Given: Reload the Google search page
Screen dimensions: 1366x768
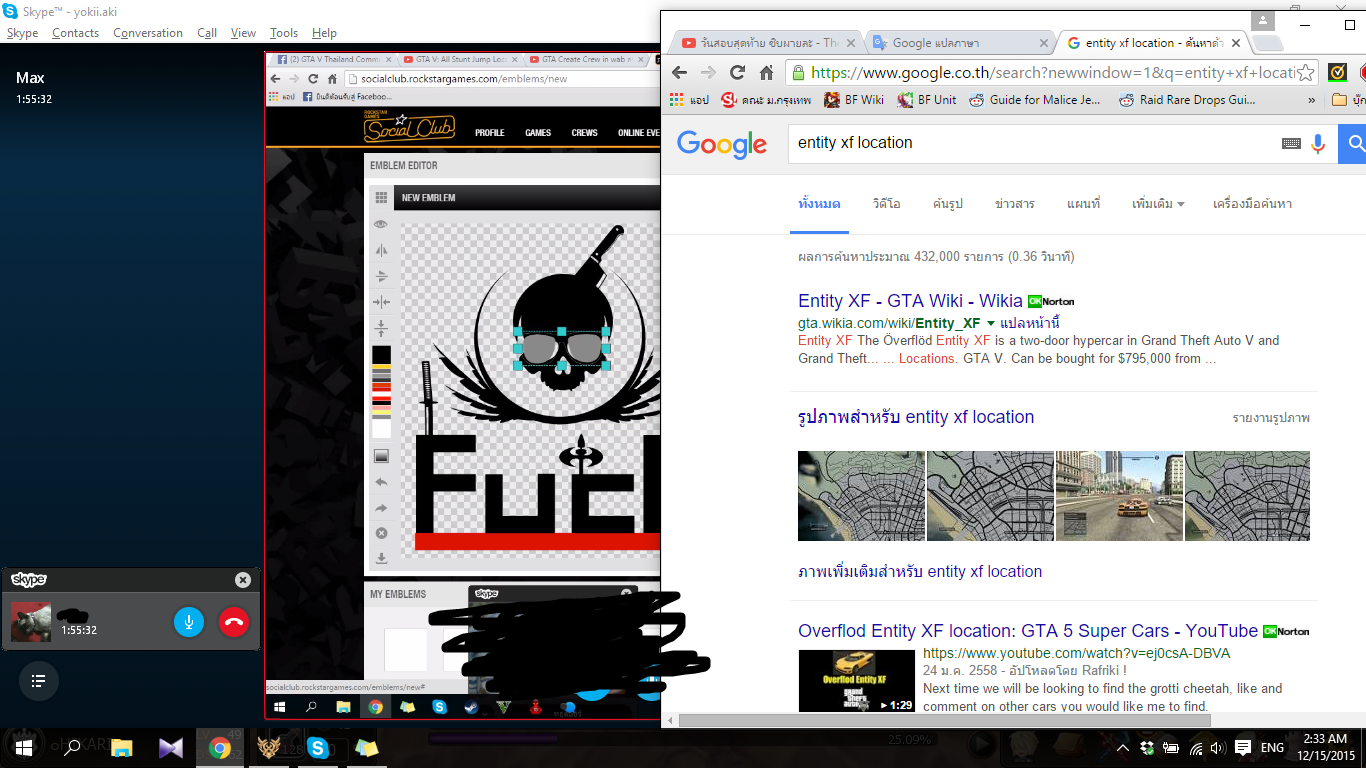Looking at the screenshot, I should tap(737, 72).
